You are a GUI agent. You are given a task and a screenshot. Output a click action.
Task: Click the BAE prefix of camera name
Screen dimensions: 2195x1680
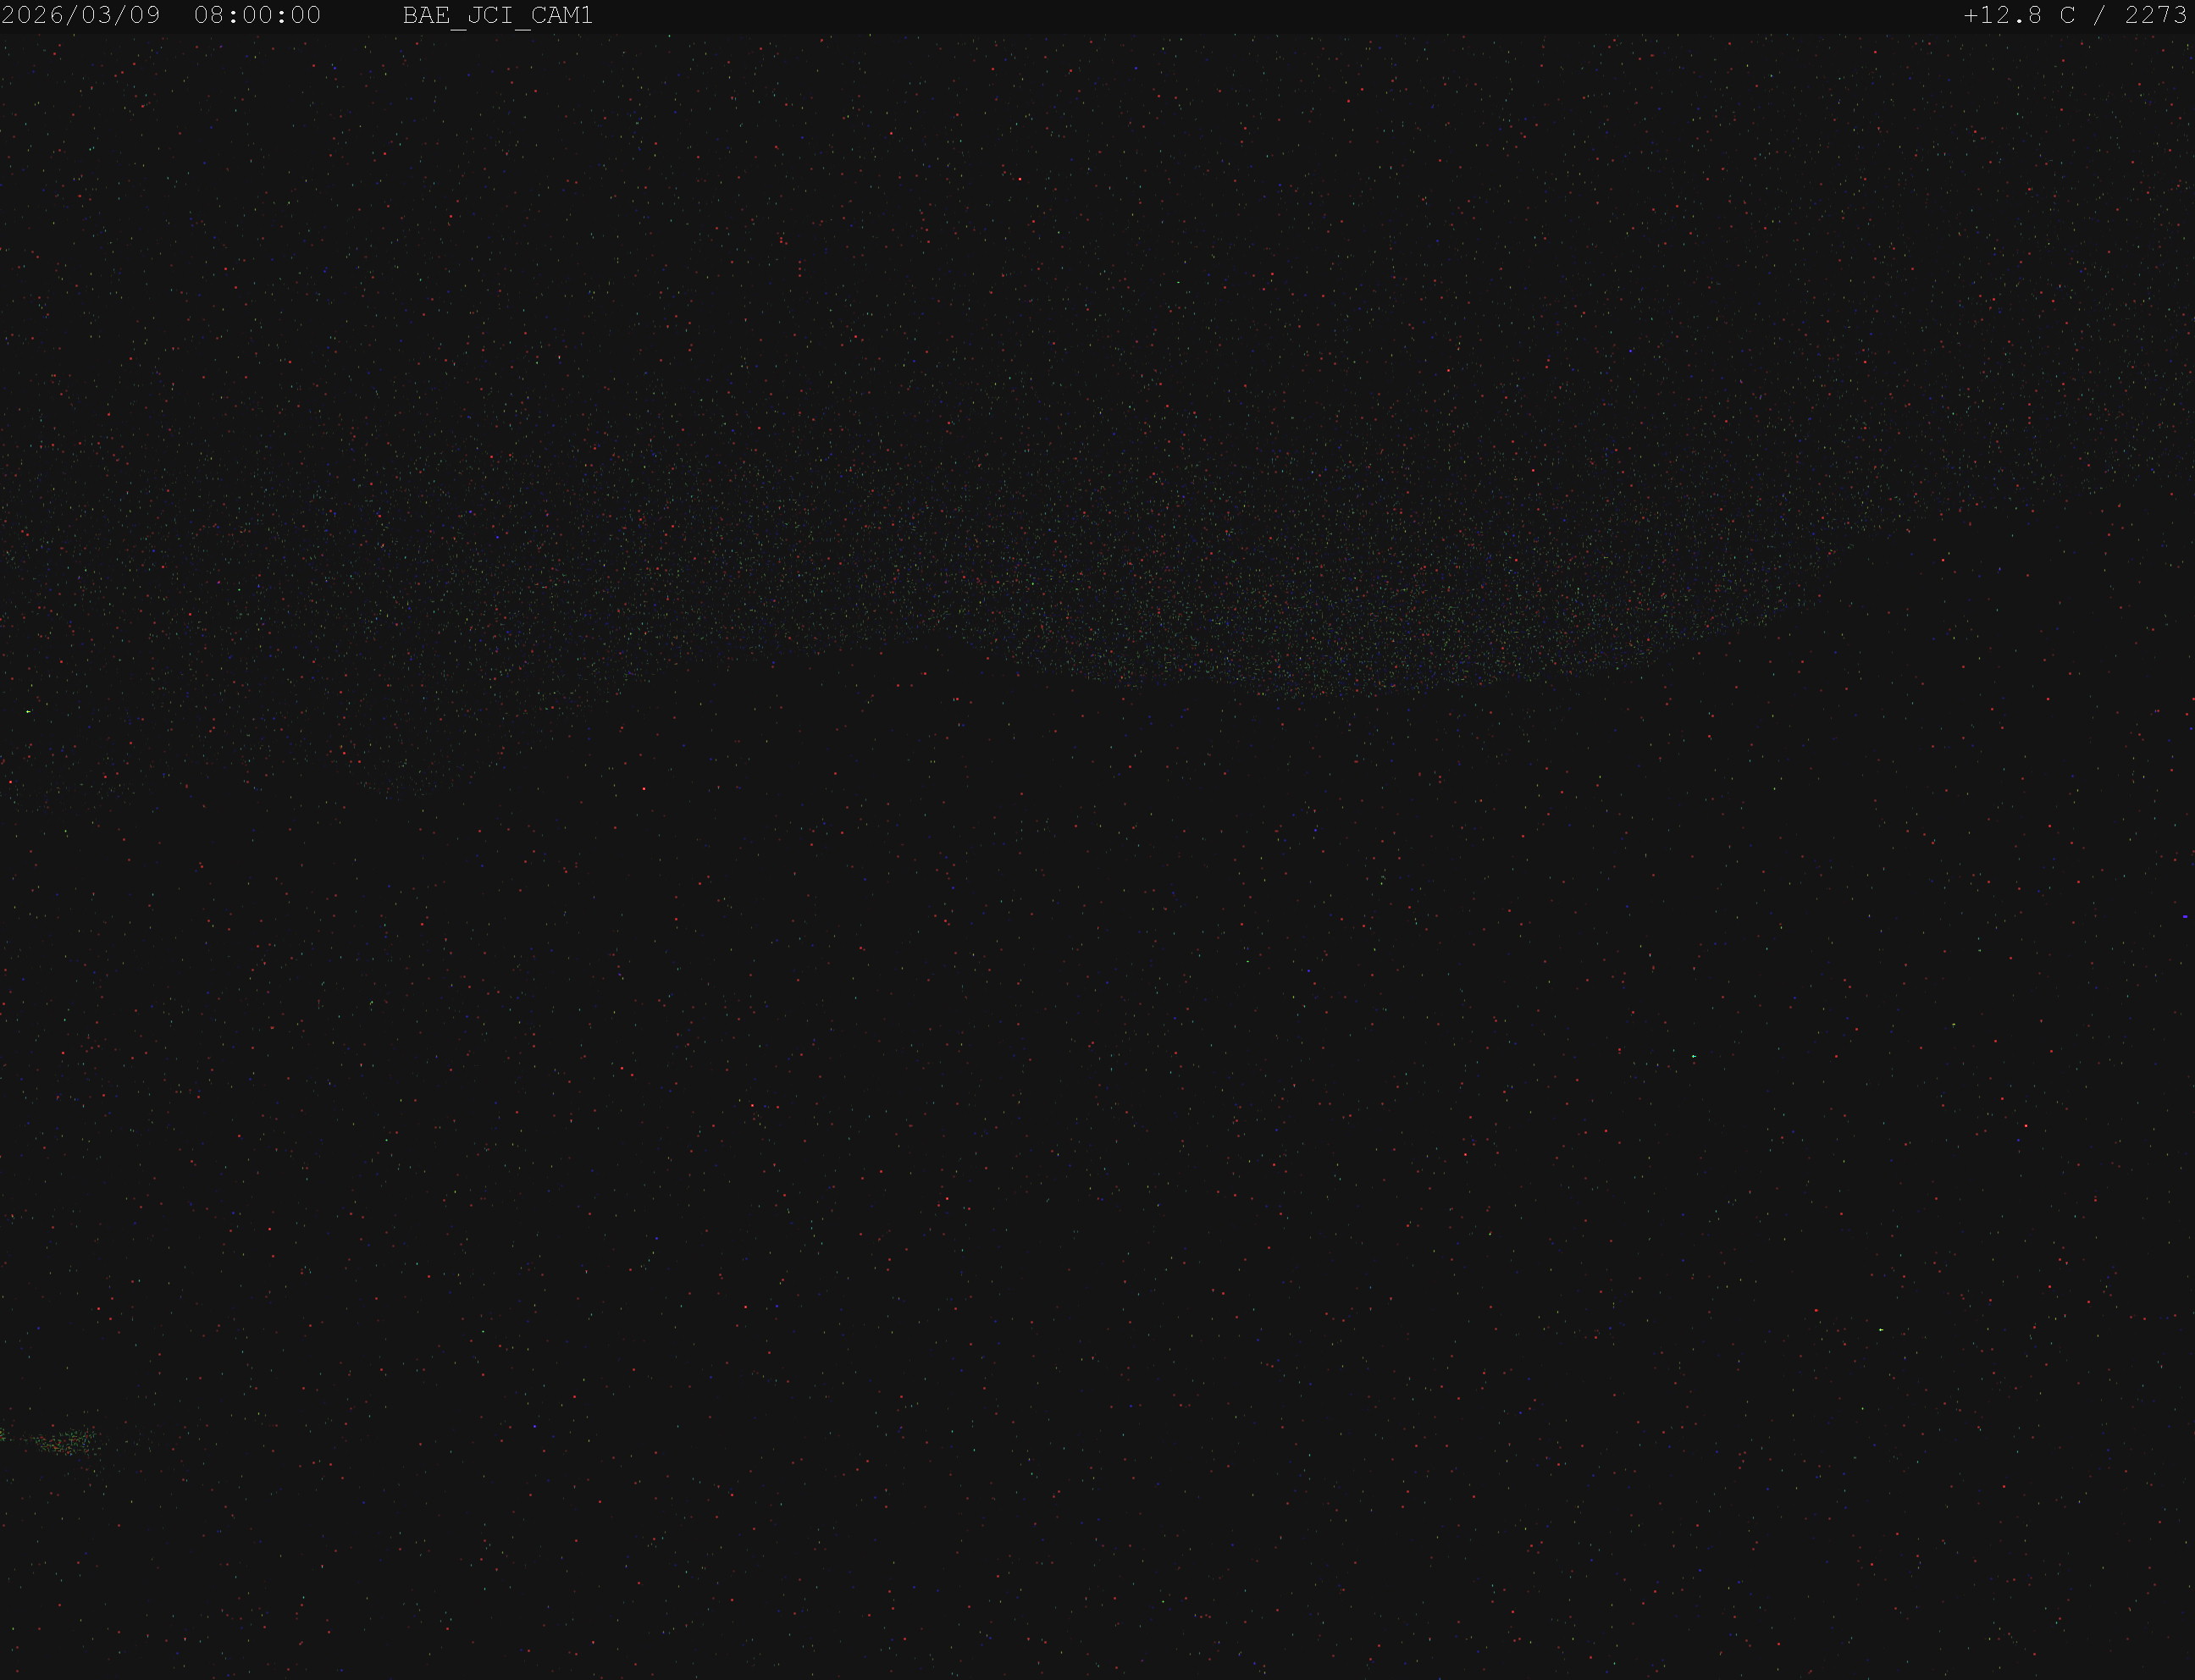[426, 16]
